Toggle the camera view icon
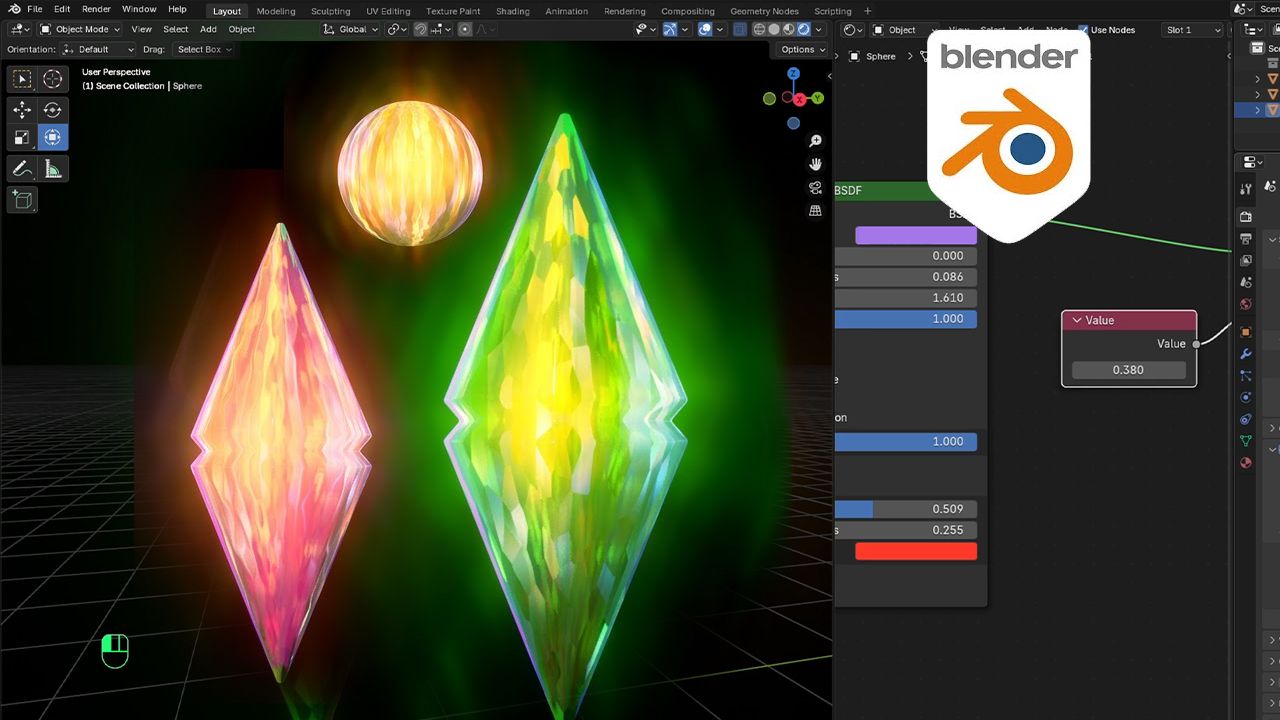The image size is (1280, 720). pyautogui.click(x=815, y=187)
